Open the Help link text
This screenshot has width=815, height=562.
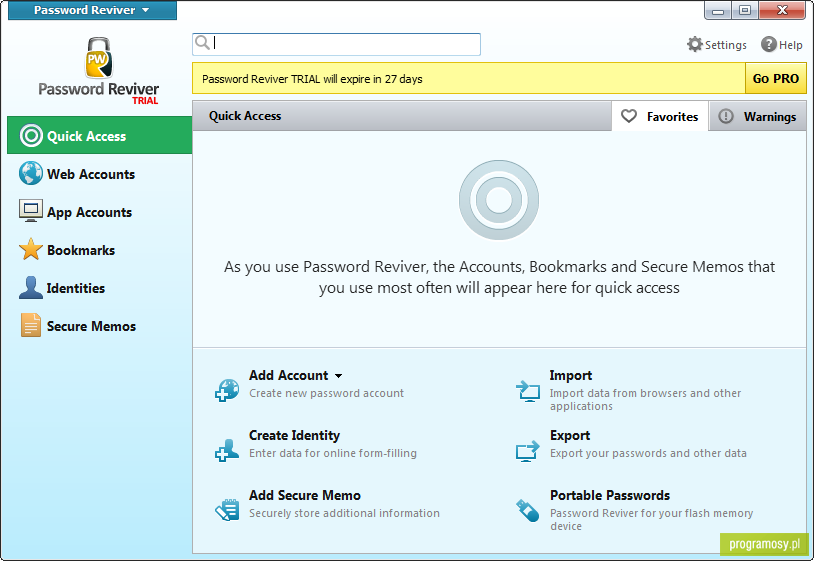click(791, 45)
